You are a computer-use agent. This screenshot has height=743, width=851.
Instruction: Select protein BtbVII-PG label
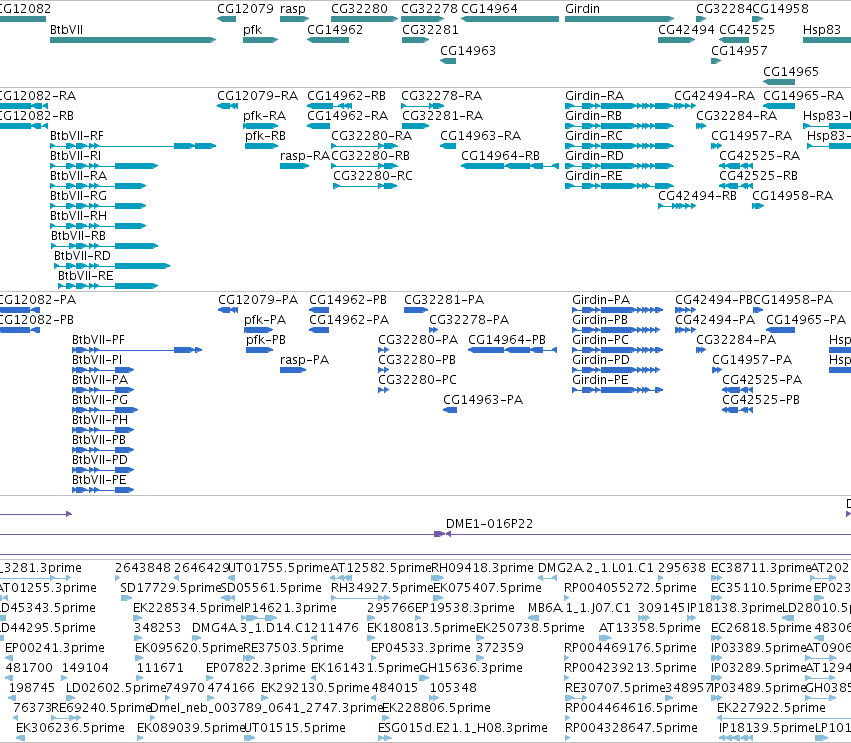pyautogui.click(x=100, y=400)
